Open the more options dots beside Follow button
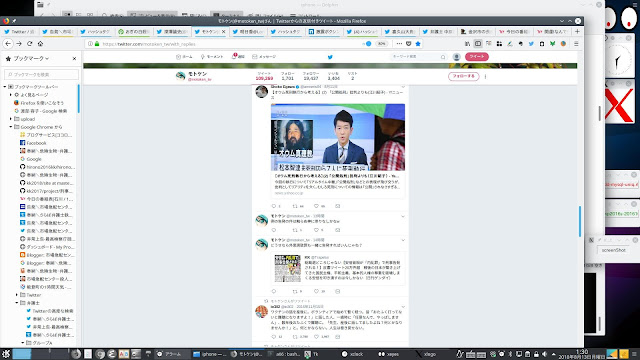This screenshot has width=640, height=360. click(x=485, y=76)
